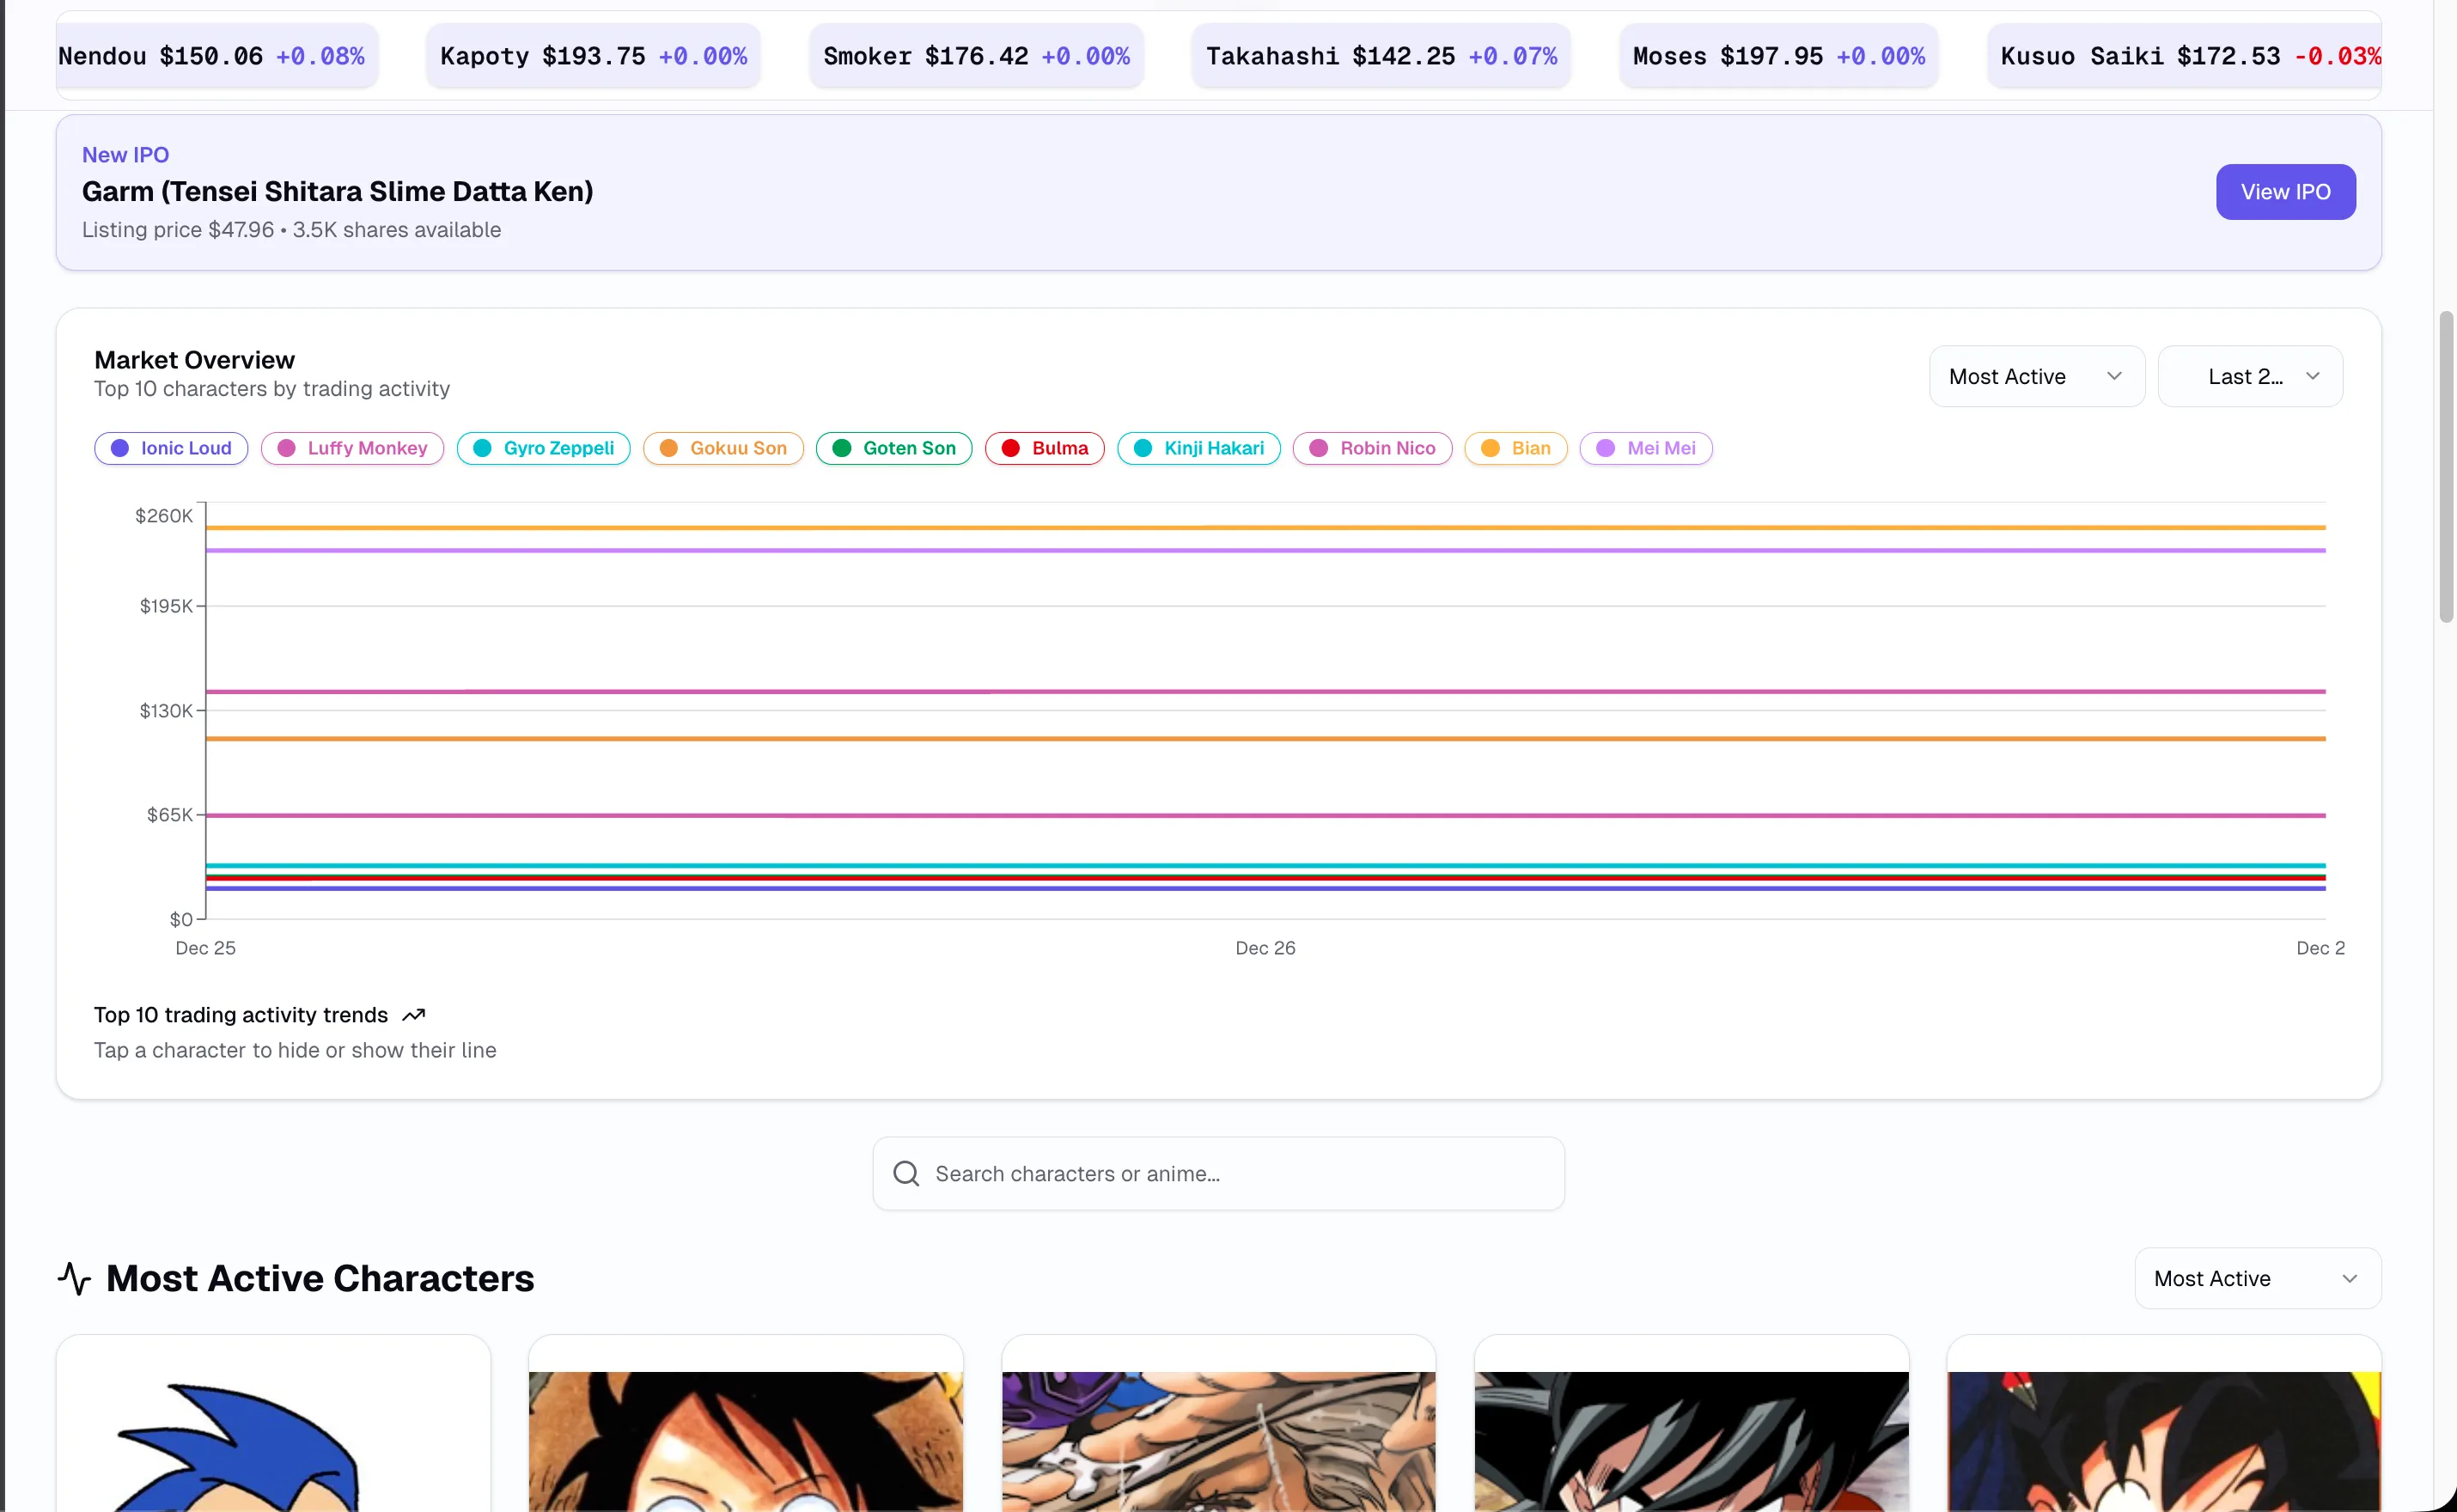Open the Most Active dropdown in Market Overview
This screenshot has height=1512, width=2457.
click(2035, 375)
